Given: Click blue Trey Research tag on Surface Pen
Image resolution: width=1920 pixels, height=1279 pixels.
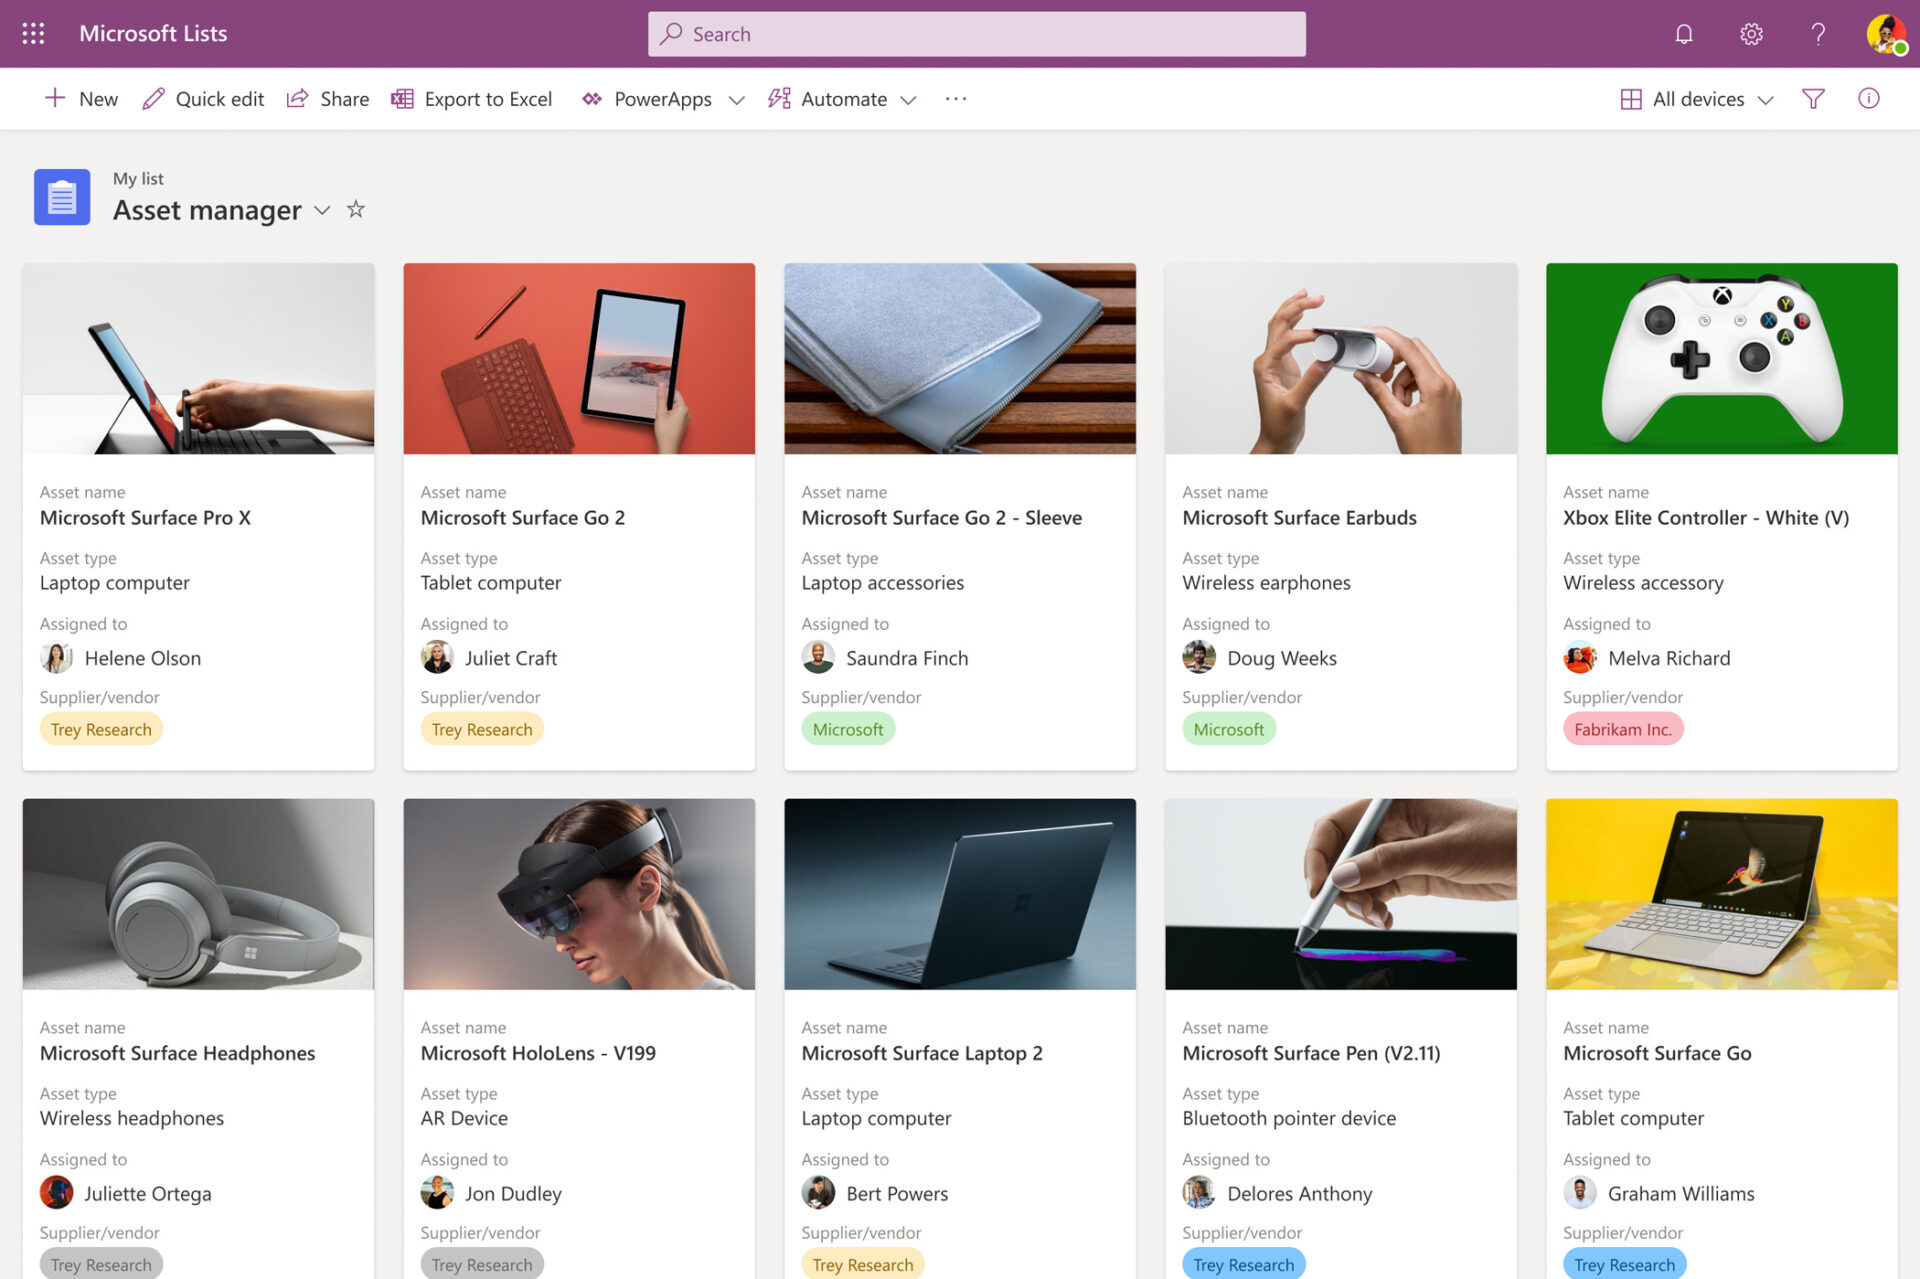Looking at the screenshot, I should point(1244,1264).
